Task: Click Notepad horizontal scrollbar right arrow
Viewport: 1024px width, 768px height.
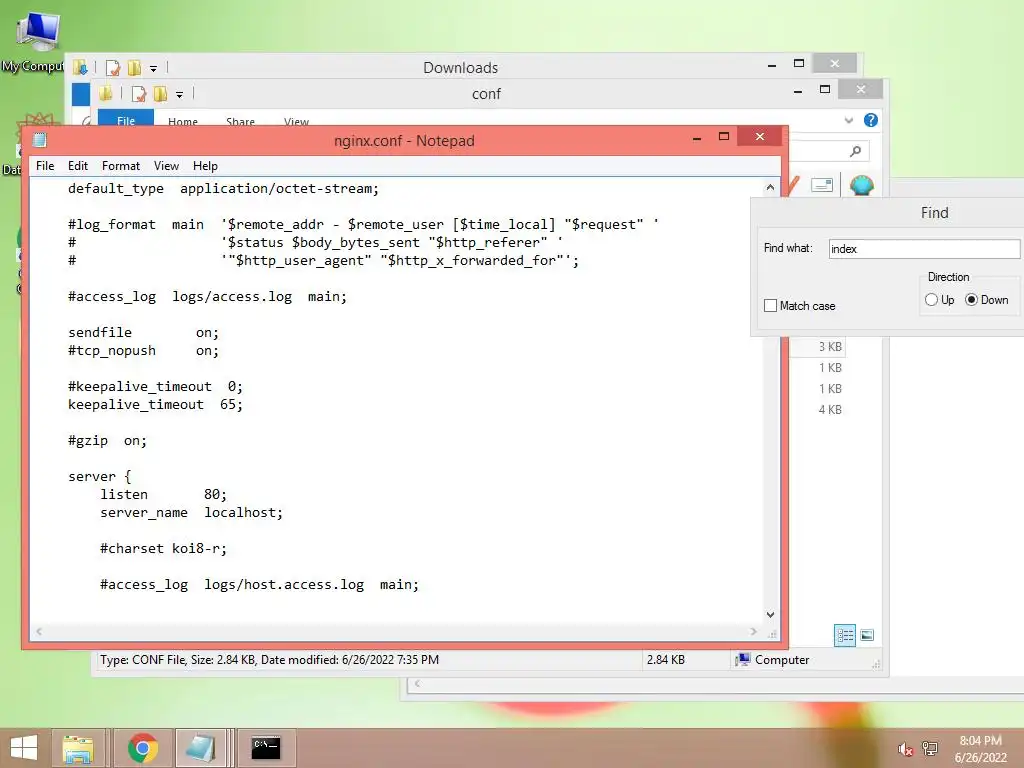Action: [x=754, y=632]
